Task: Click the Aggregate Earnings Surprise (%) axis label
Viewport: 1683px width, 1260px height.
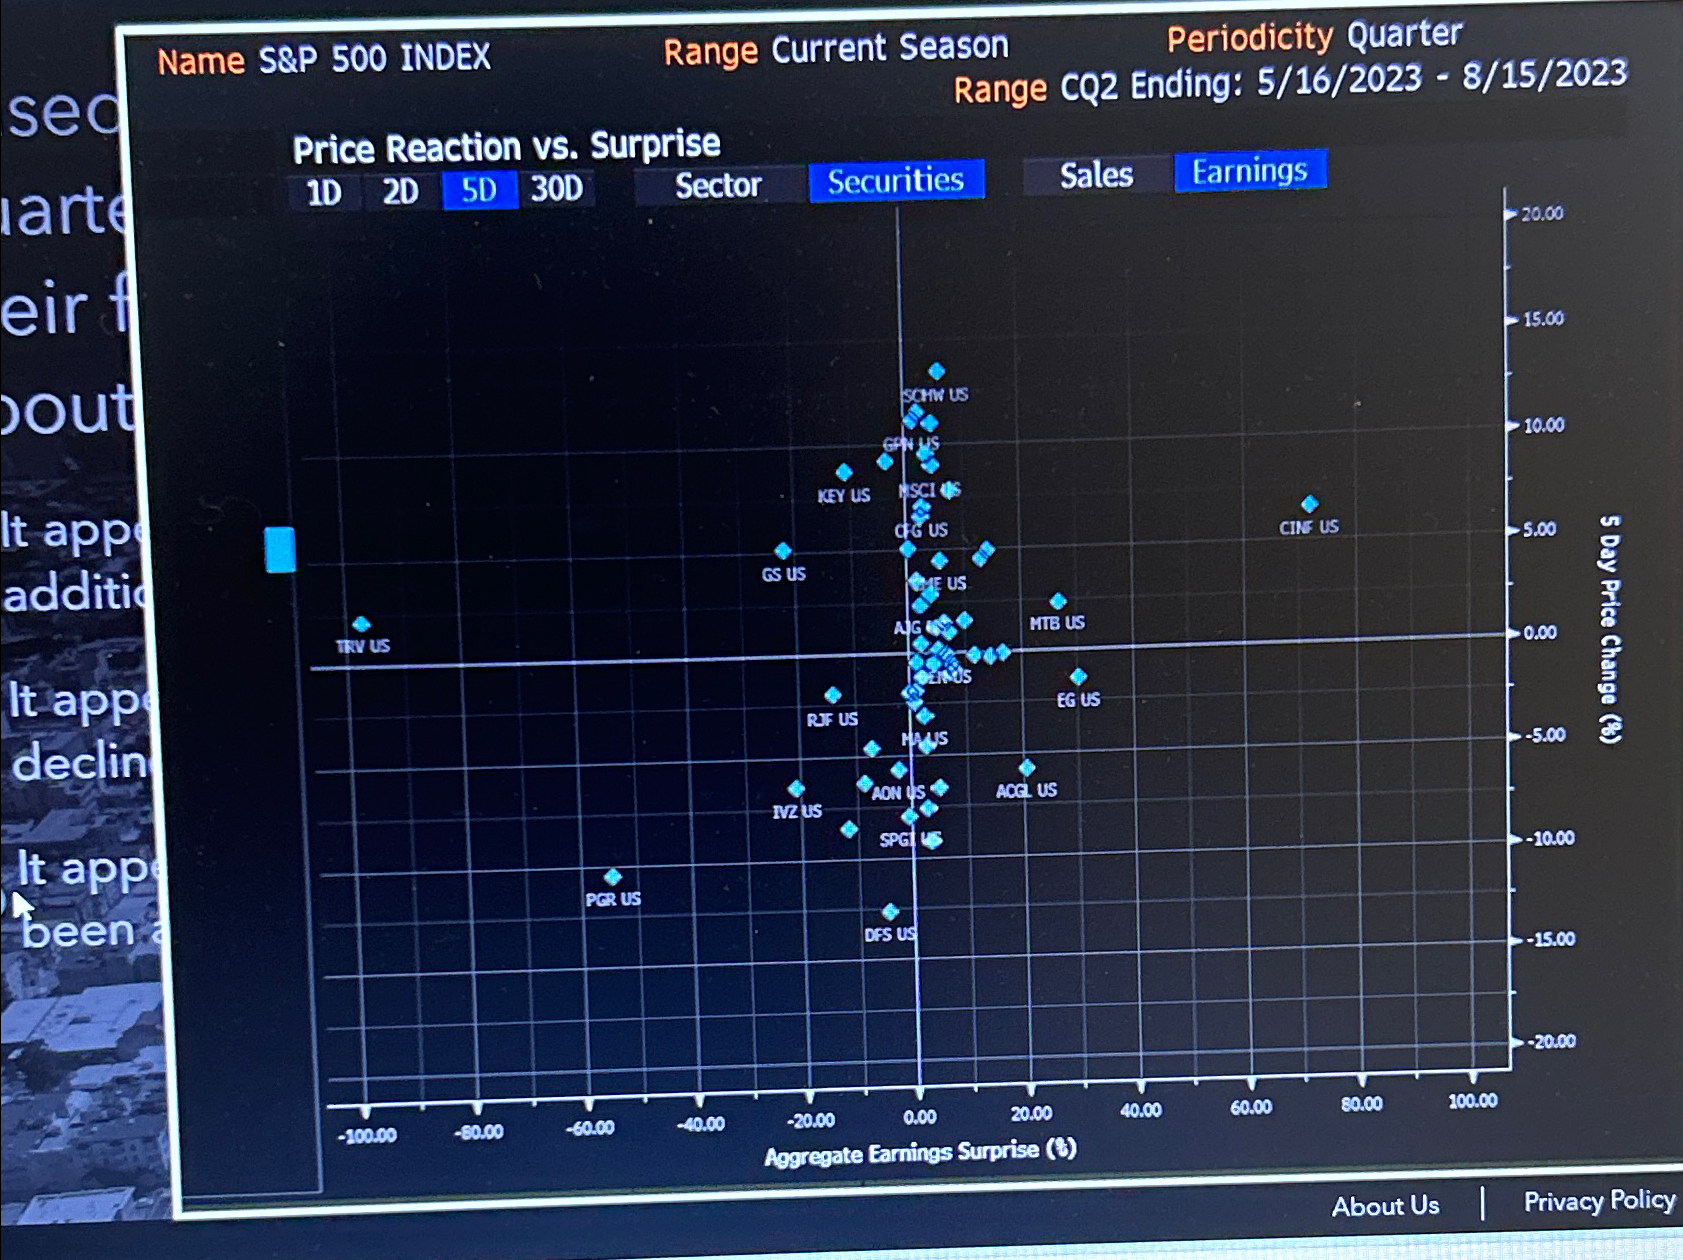Action: (x=920, y=1152)
